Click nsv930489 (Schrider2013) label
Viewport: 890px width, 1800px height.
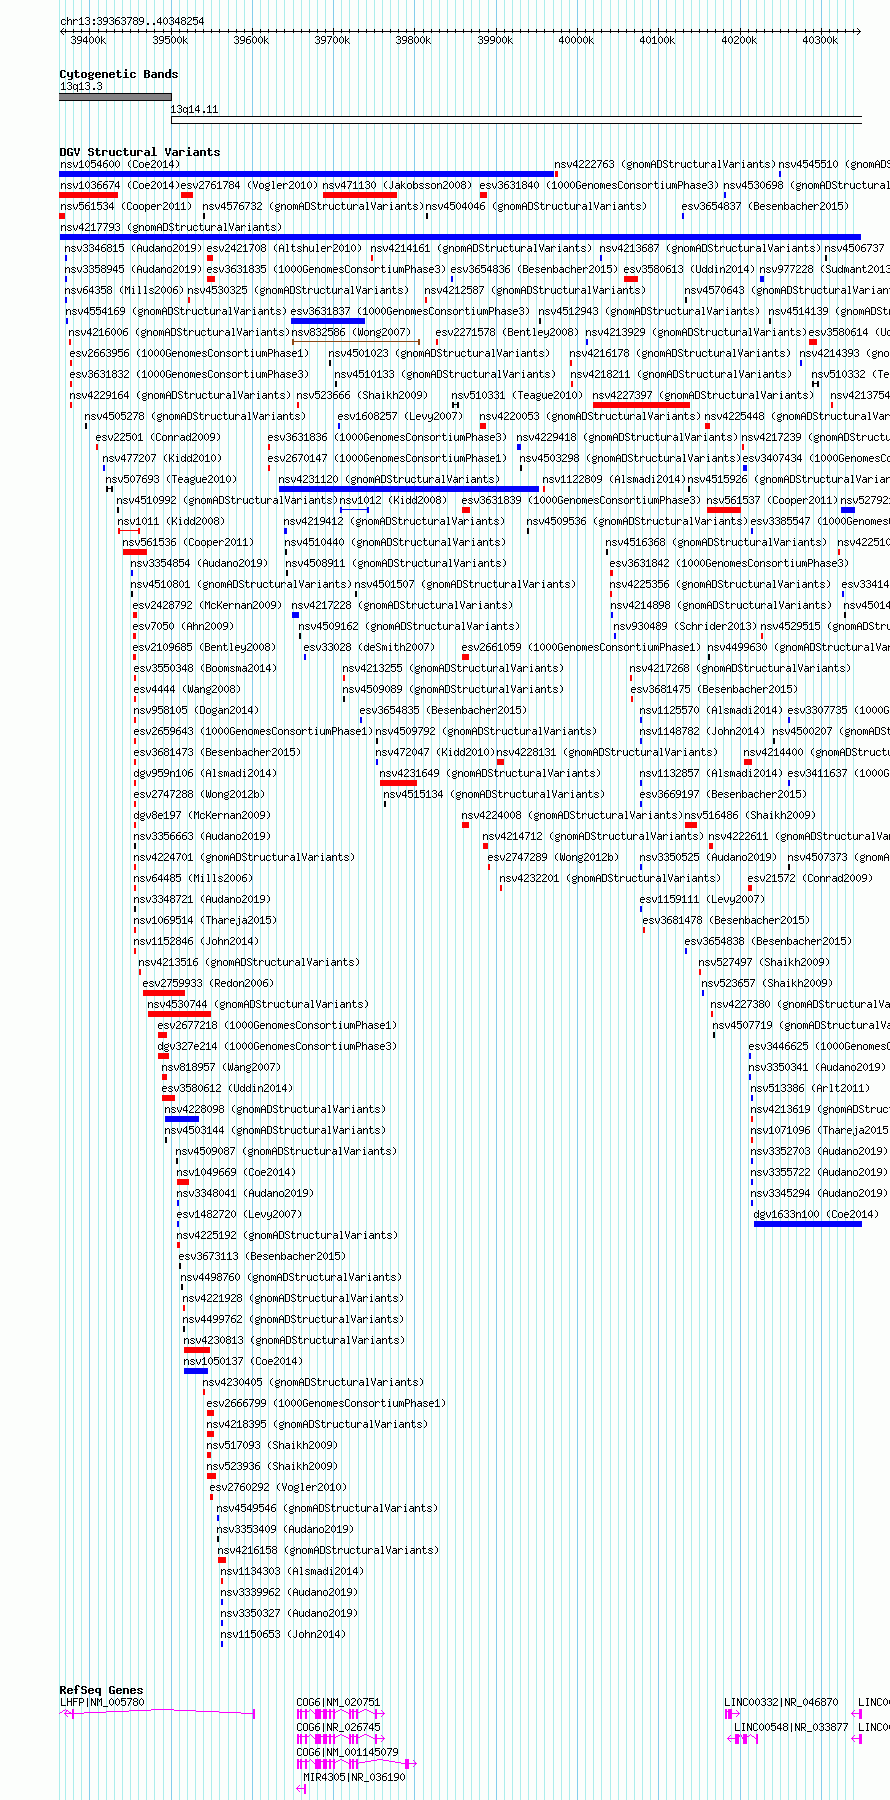tap(685, 626)
